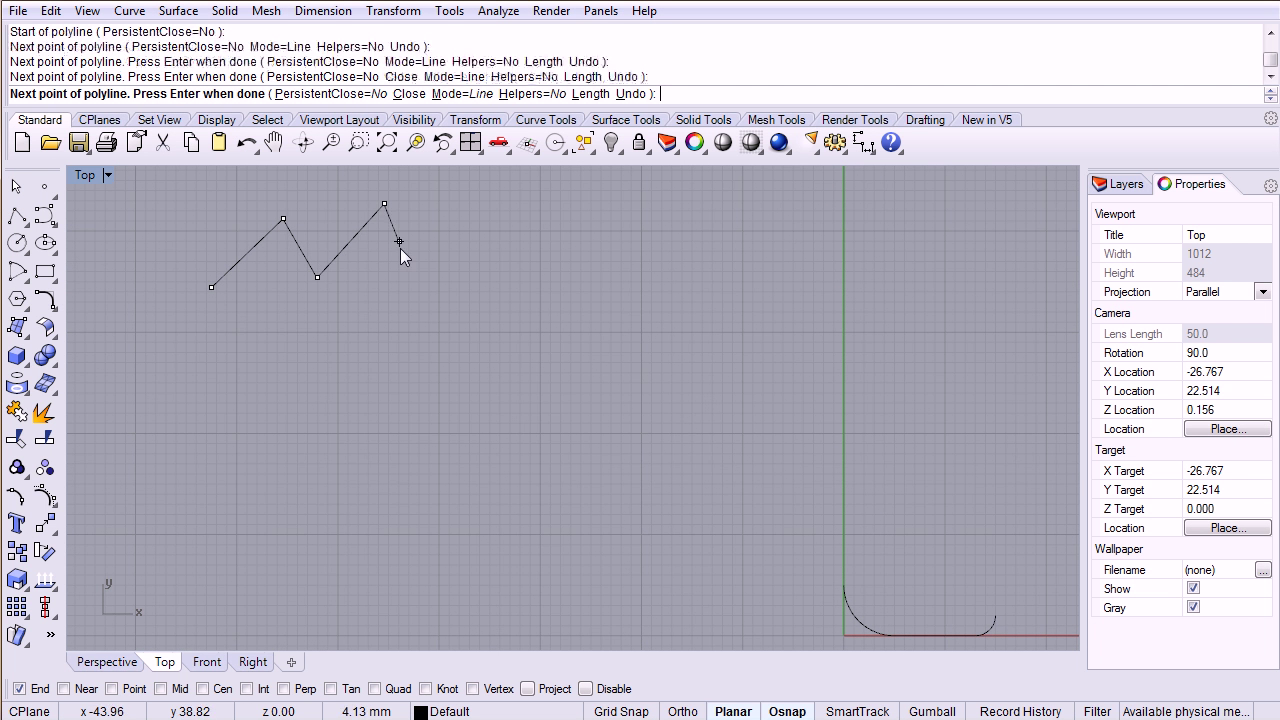The height and width of the screenshot is (720, 1280).
Task: Click the target Location Place button
Action: click(x=1228, y=528)
